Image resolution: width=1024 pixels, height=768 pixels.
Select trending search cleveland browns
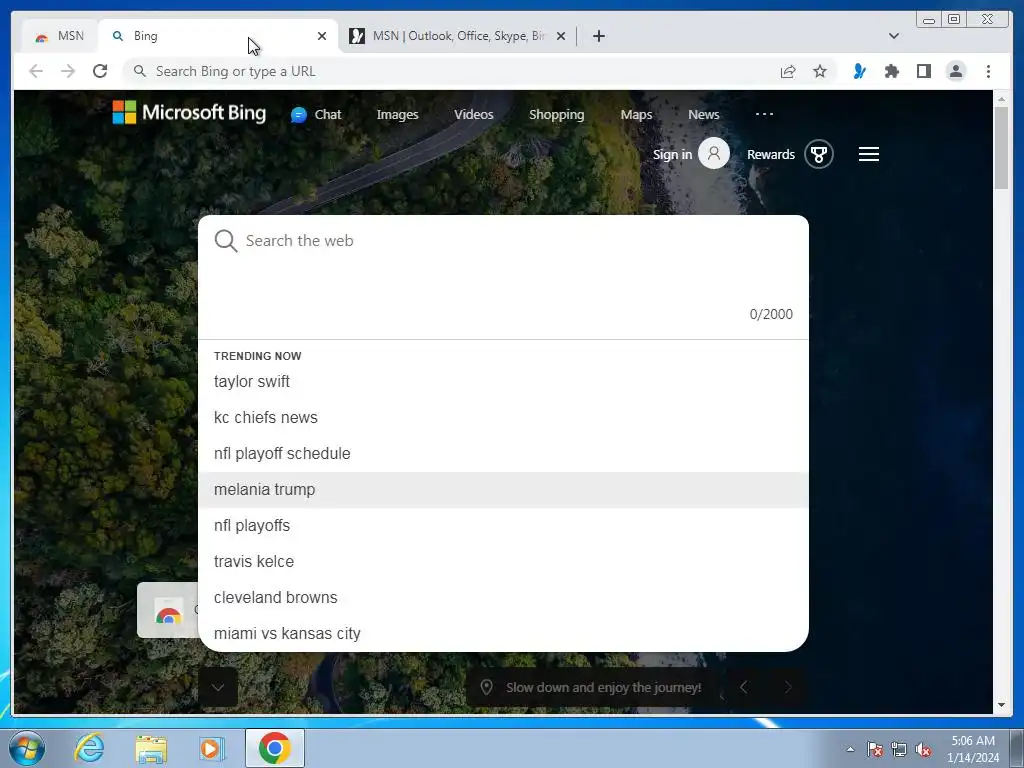tap(503, 597)
